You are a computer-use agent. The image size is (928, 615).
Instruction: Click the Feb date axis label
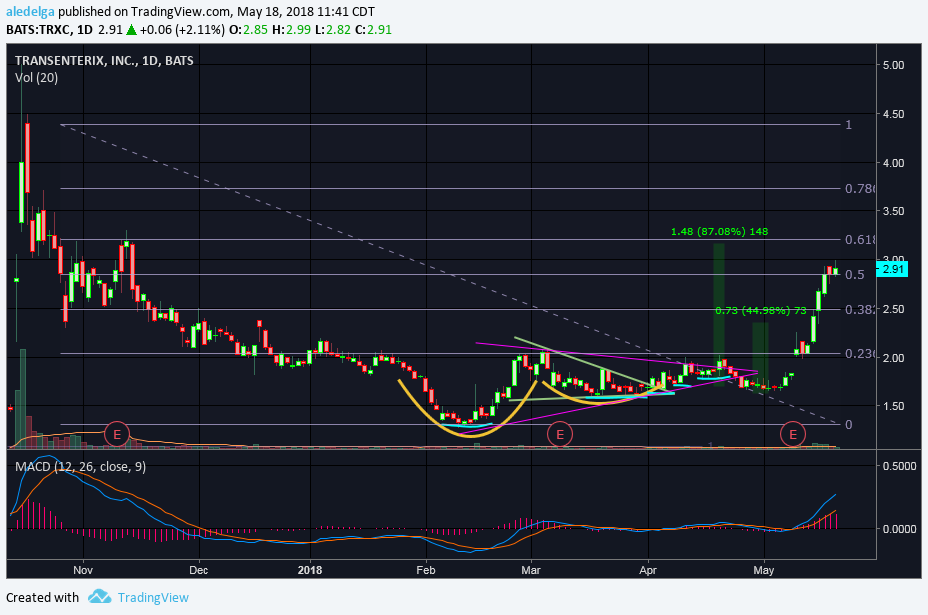click(426, 570)
